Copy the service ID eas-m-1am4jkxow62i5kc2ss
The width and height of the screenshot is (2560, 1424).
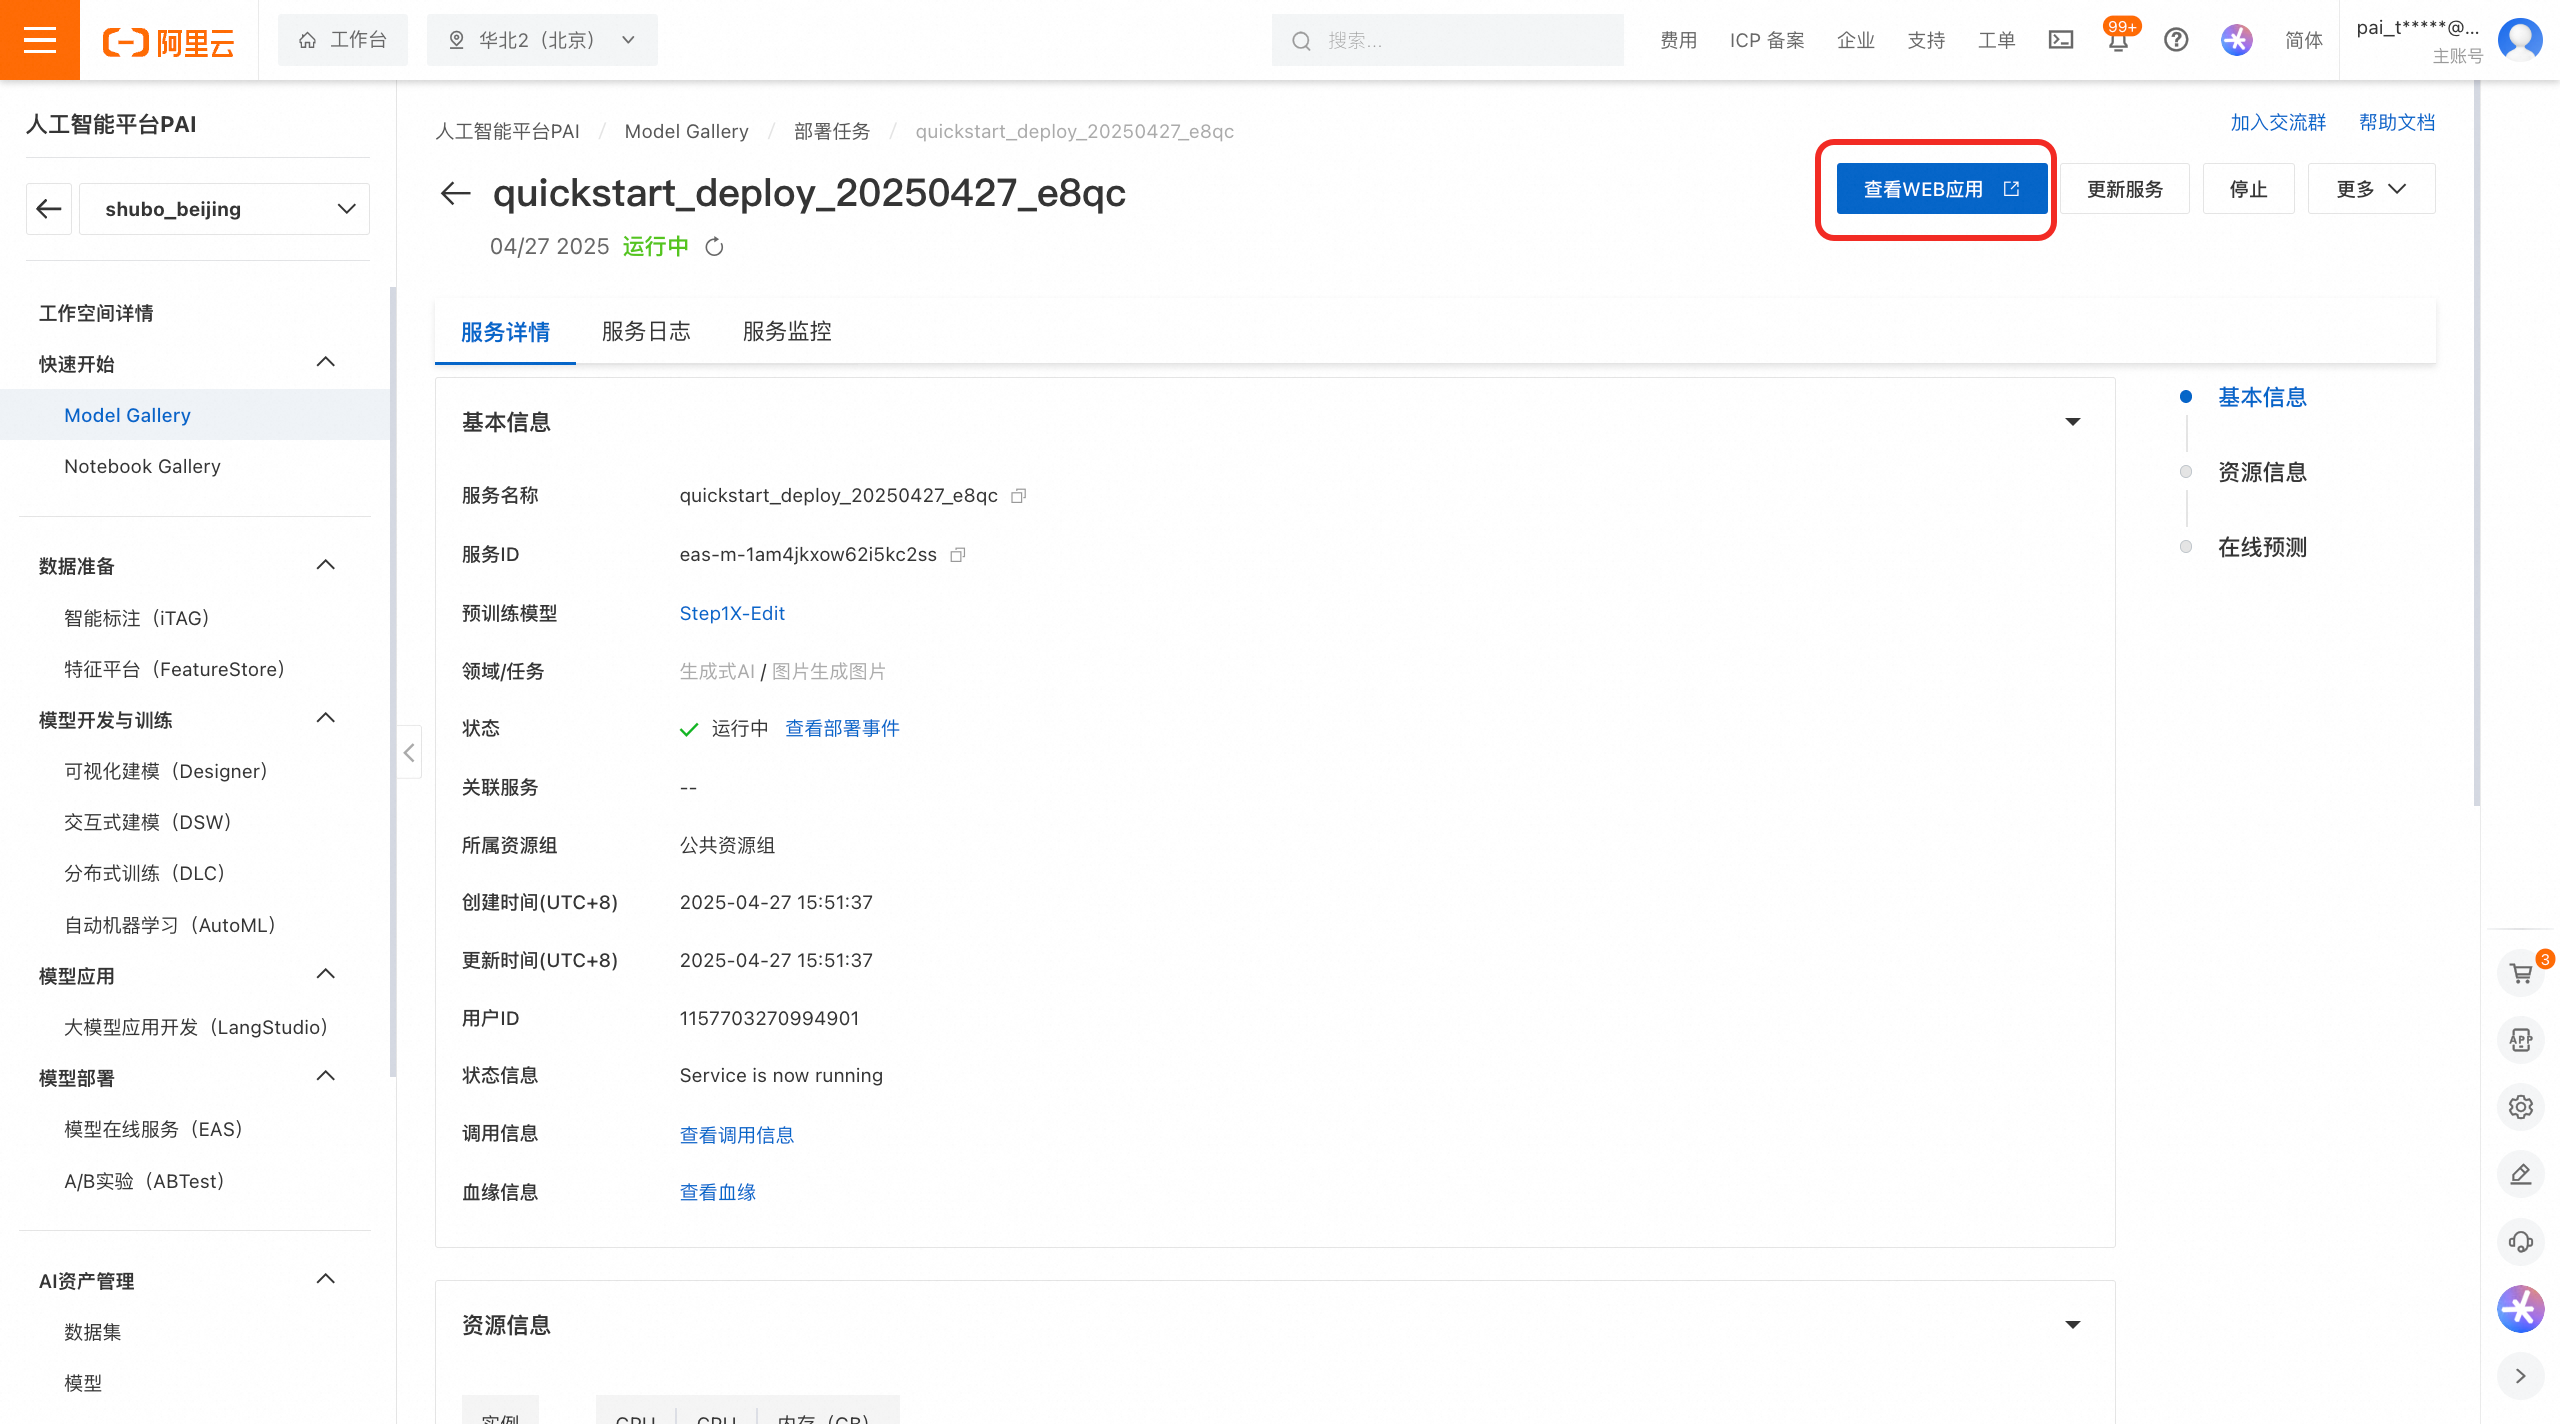tap(958, 555)
